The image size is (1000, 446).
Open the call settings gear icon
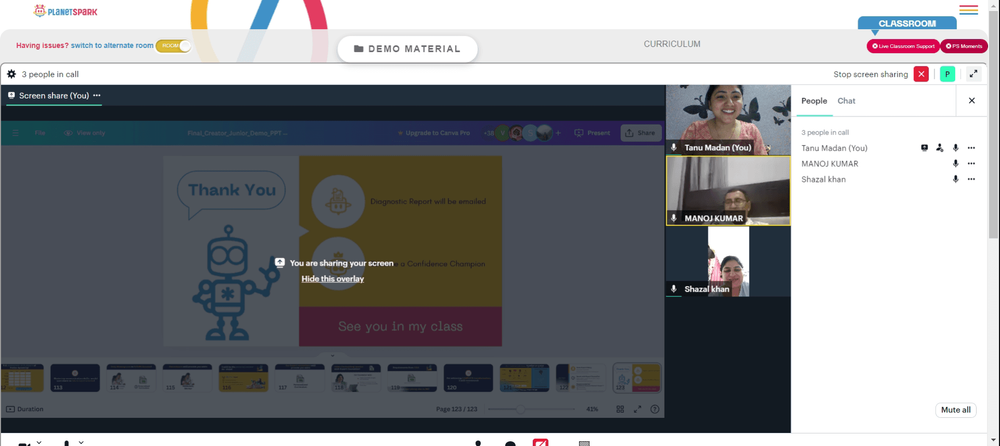(x=11, y=74)
